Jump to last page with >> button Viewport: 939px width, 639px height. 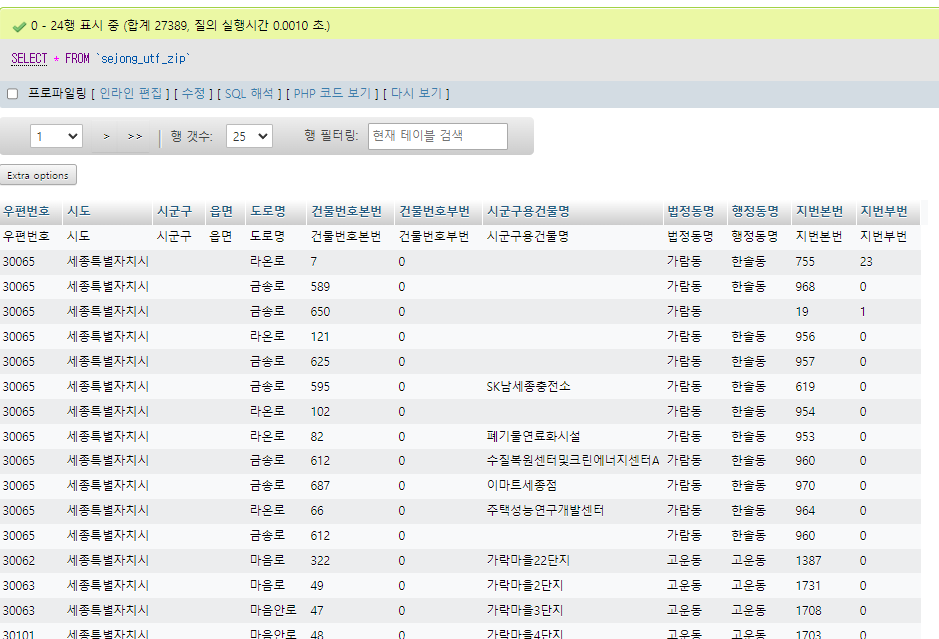click(135, 137)
